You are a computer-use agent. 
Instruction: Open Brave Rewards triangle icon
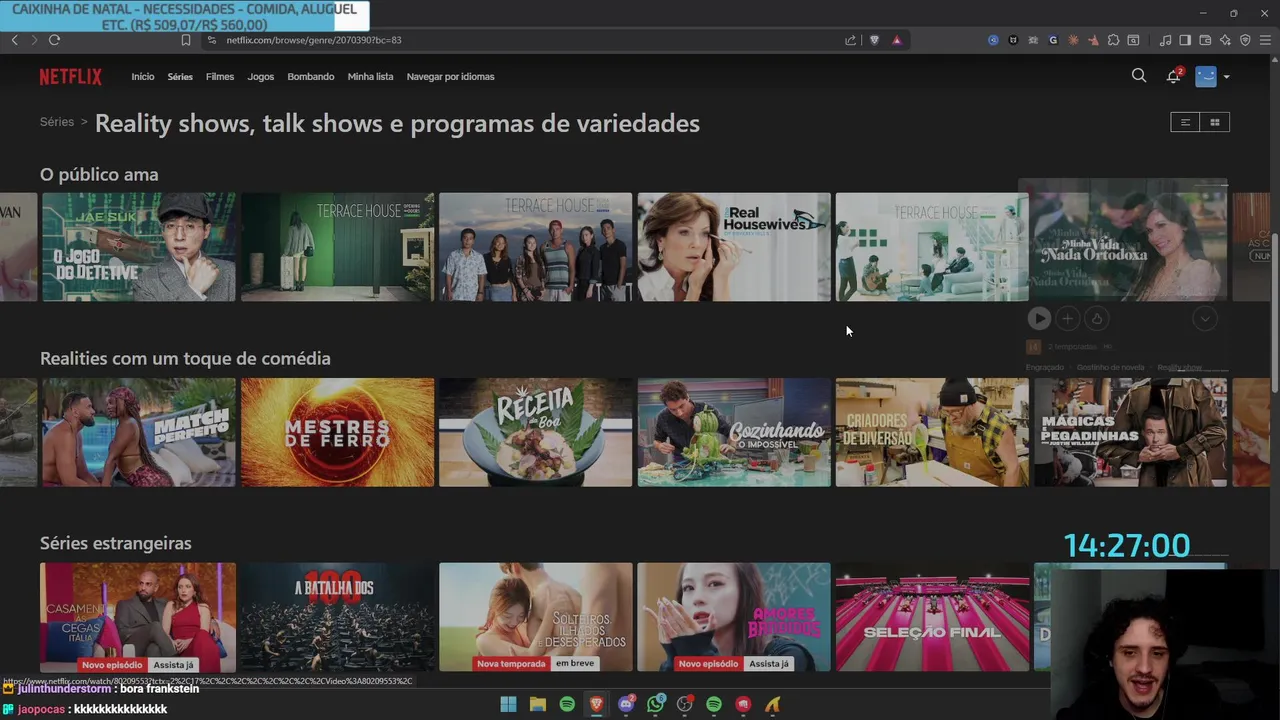897,40
